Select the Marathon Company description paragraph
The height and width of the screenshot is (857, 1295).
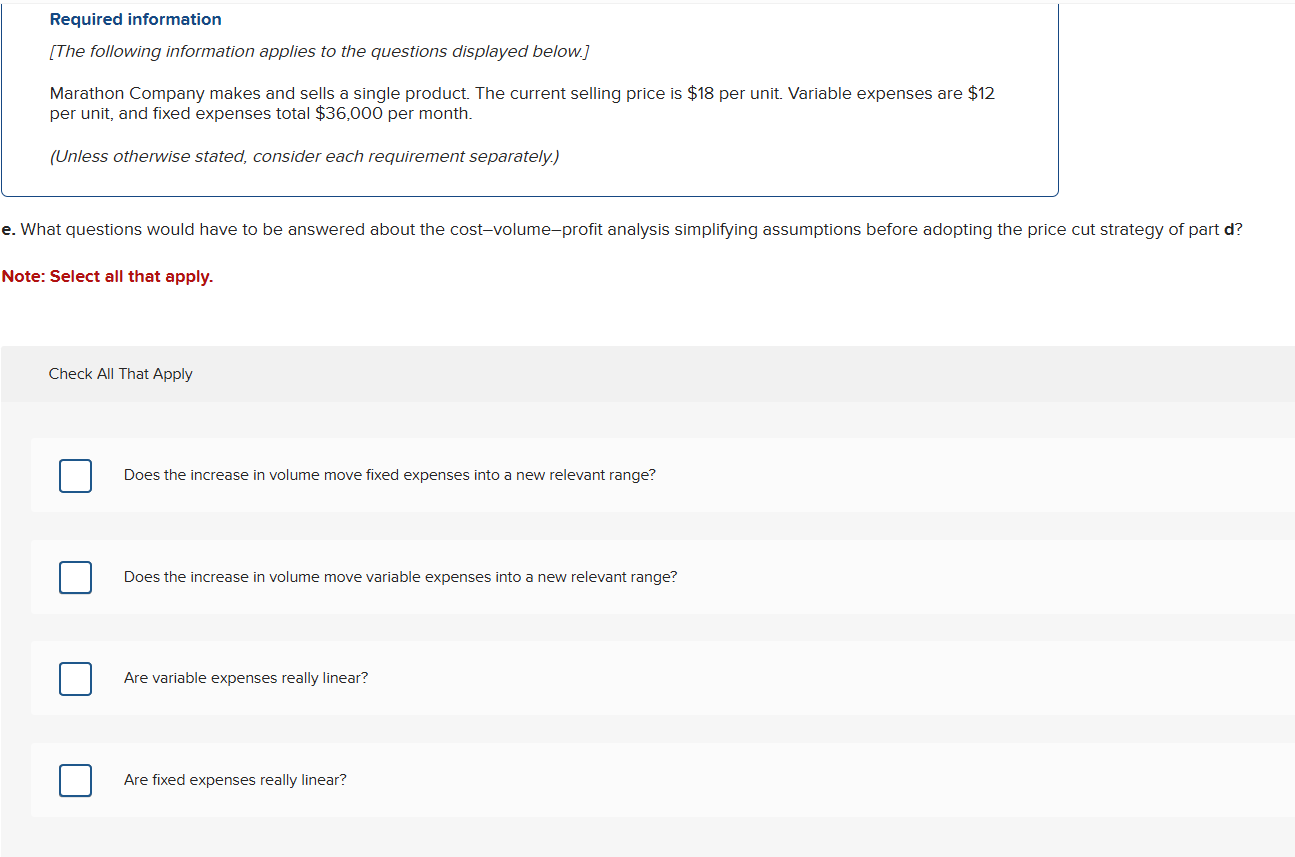coord(520,103)
